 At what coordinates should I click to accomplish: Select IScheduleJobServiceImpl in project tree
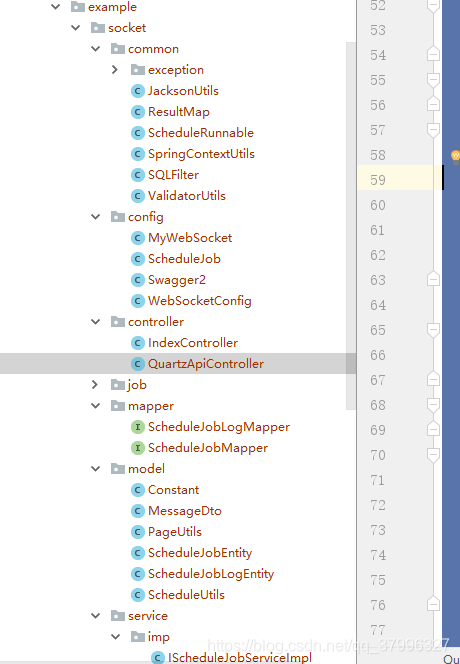[240, 658]
